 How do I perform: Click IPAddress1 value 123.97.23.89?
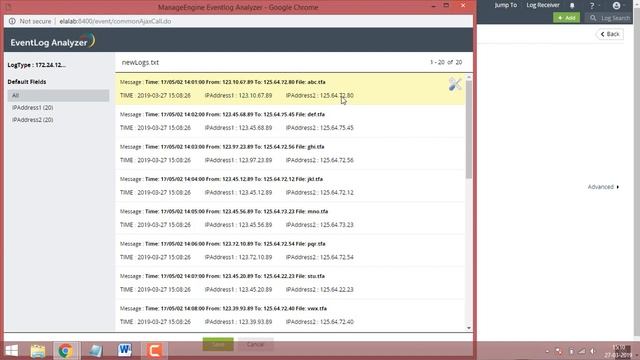[255, 160]
